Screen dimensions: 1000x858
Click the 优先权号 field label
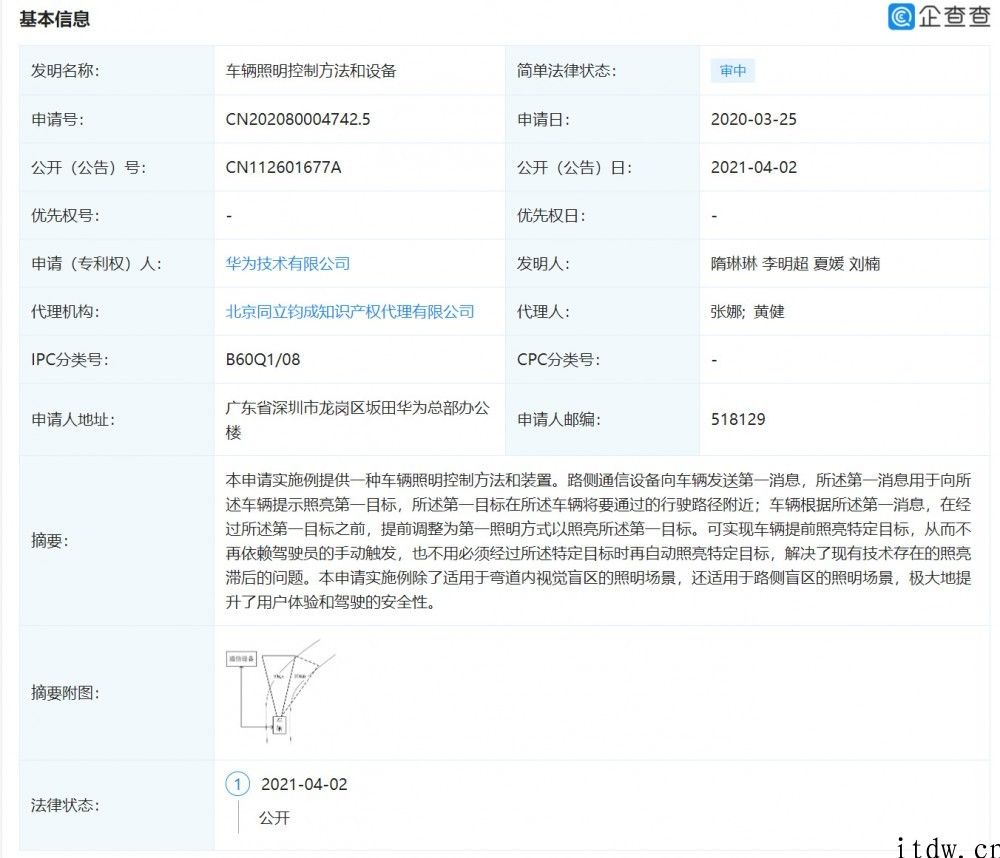click(x=65, y=216)
